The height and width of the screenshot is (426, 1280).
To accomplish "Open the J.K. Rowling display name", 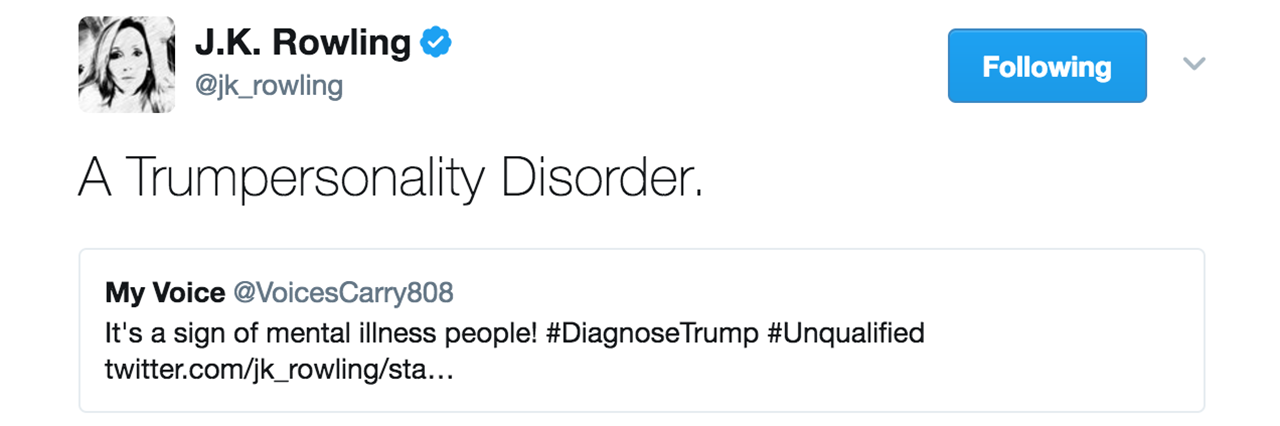I will (302, 43).
